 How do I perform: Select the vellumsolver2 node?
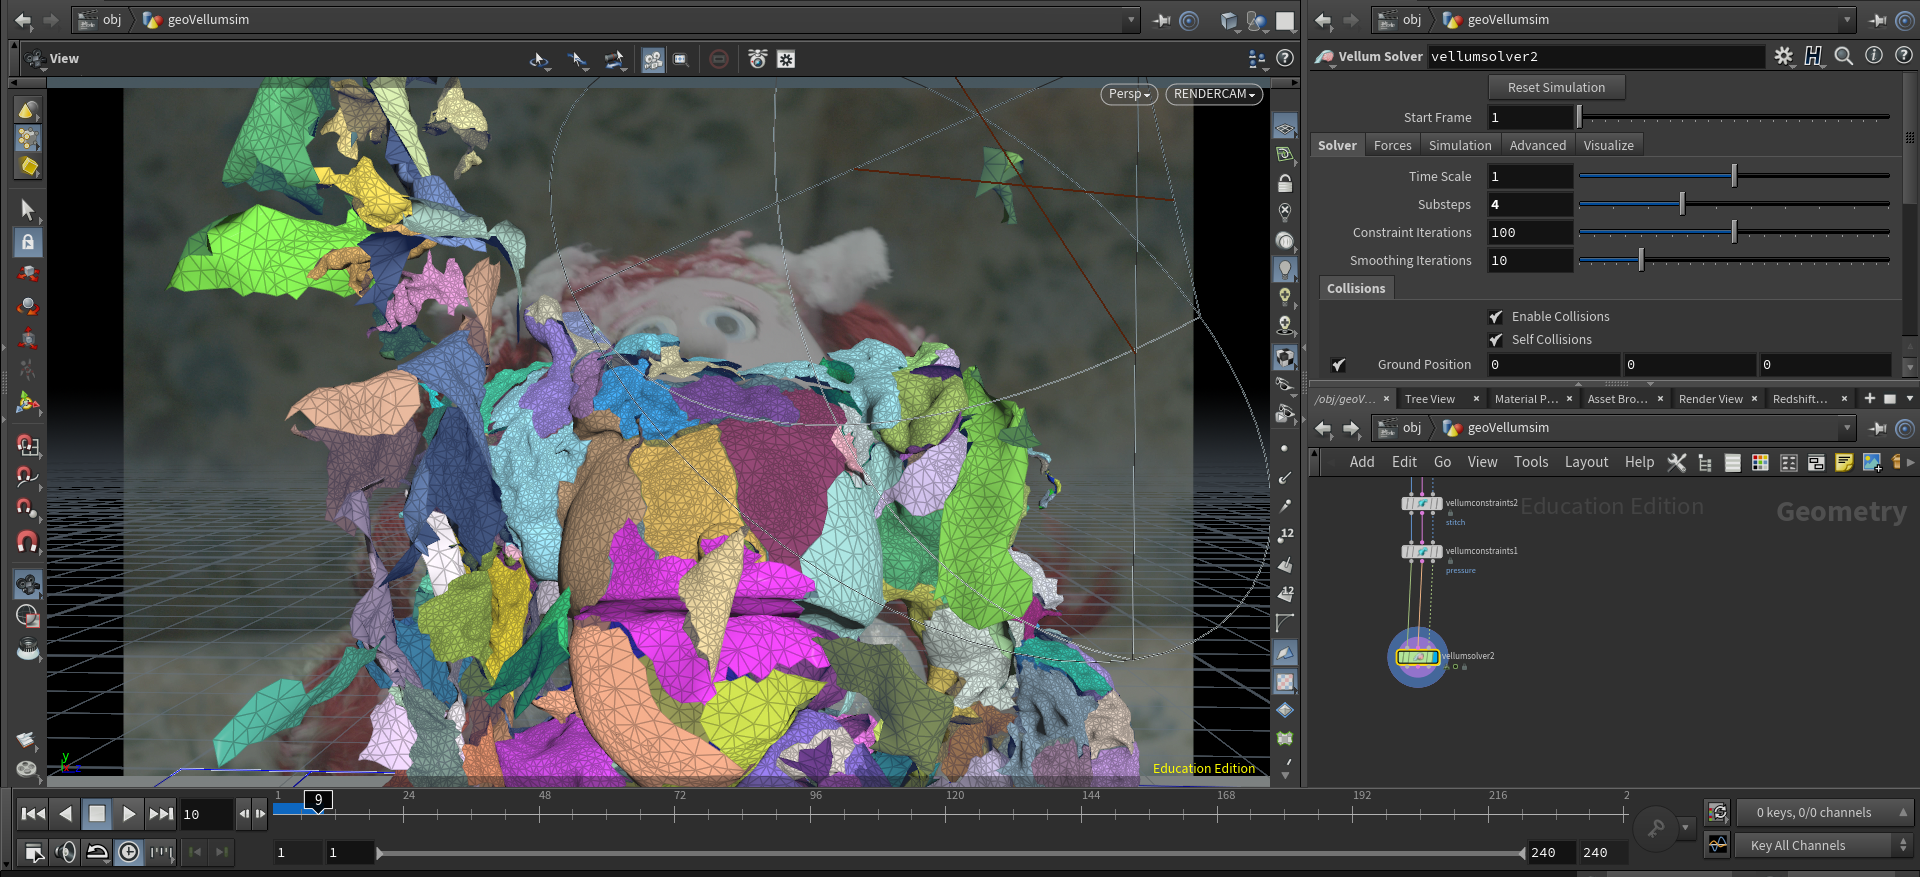tap(1417, 657)
